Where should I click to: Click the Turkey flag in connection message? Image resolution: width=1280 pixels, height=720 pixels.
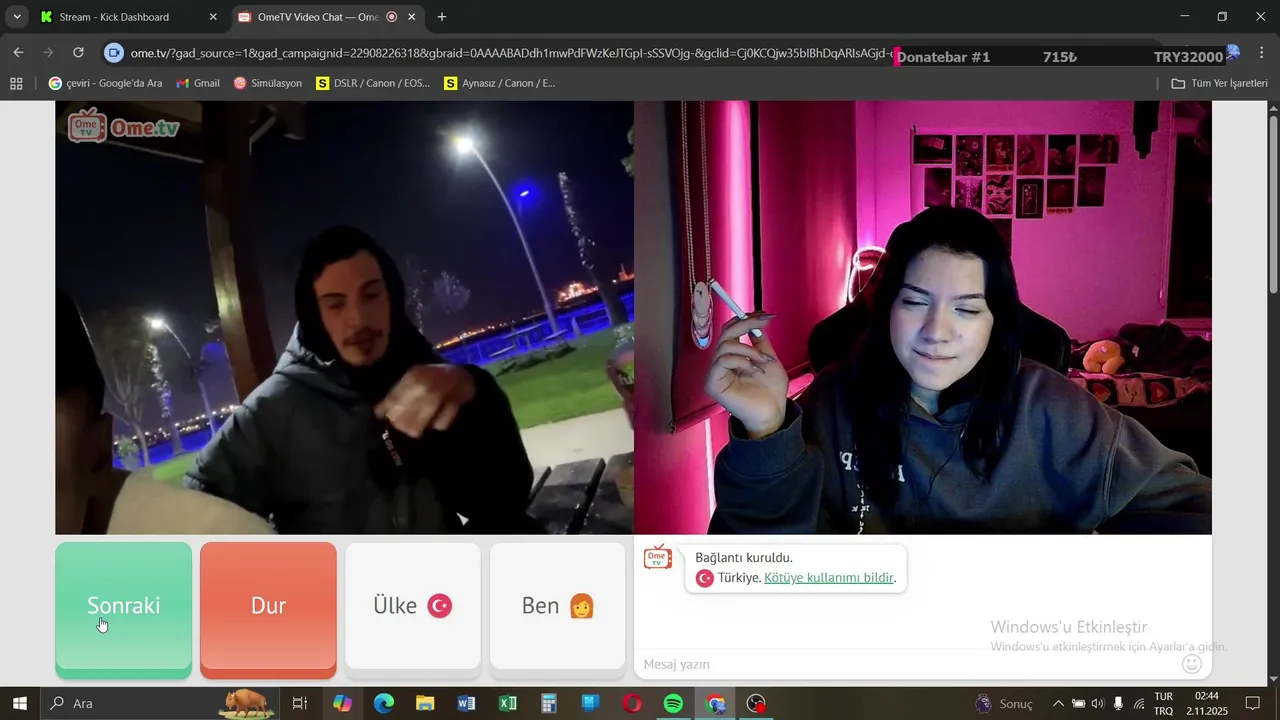point(705,578)
